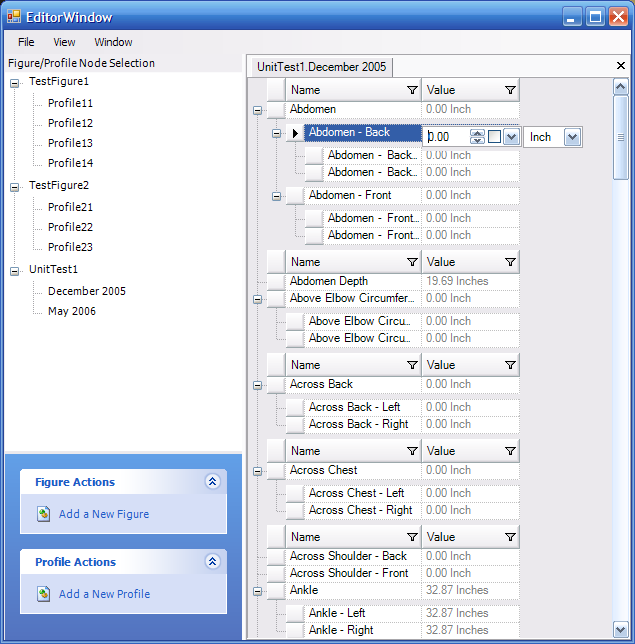Collapse the Above Elbow Circumference row
The height and width of the screenshot is (644, 635).
[258, 299]
